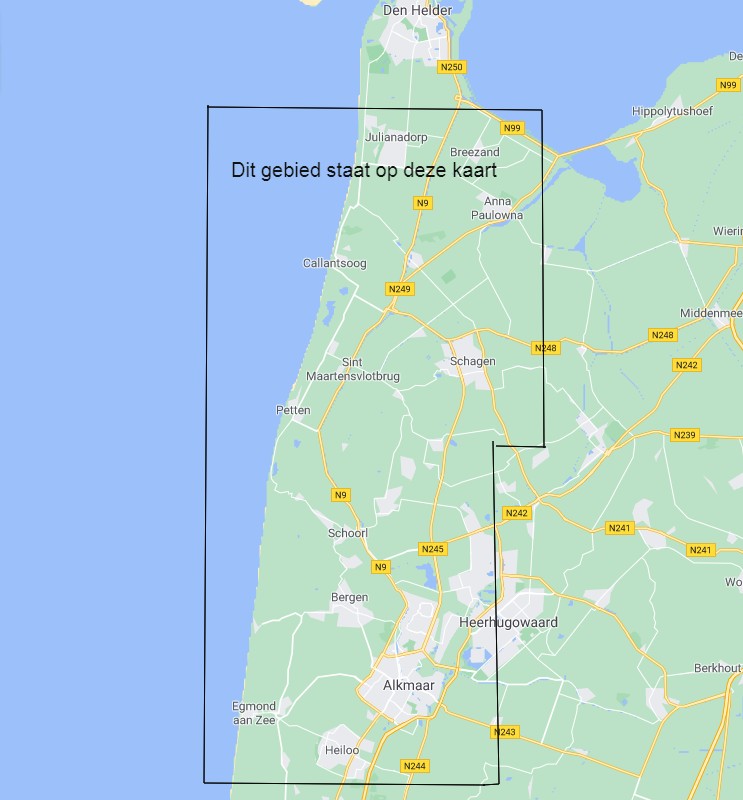Click the Heerhugowaard place name
This screenshot has height=800, width=743.
508,622
